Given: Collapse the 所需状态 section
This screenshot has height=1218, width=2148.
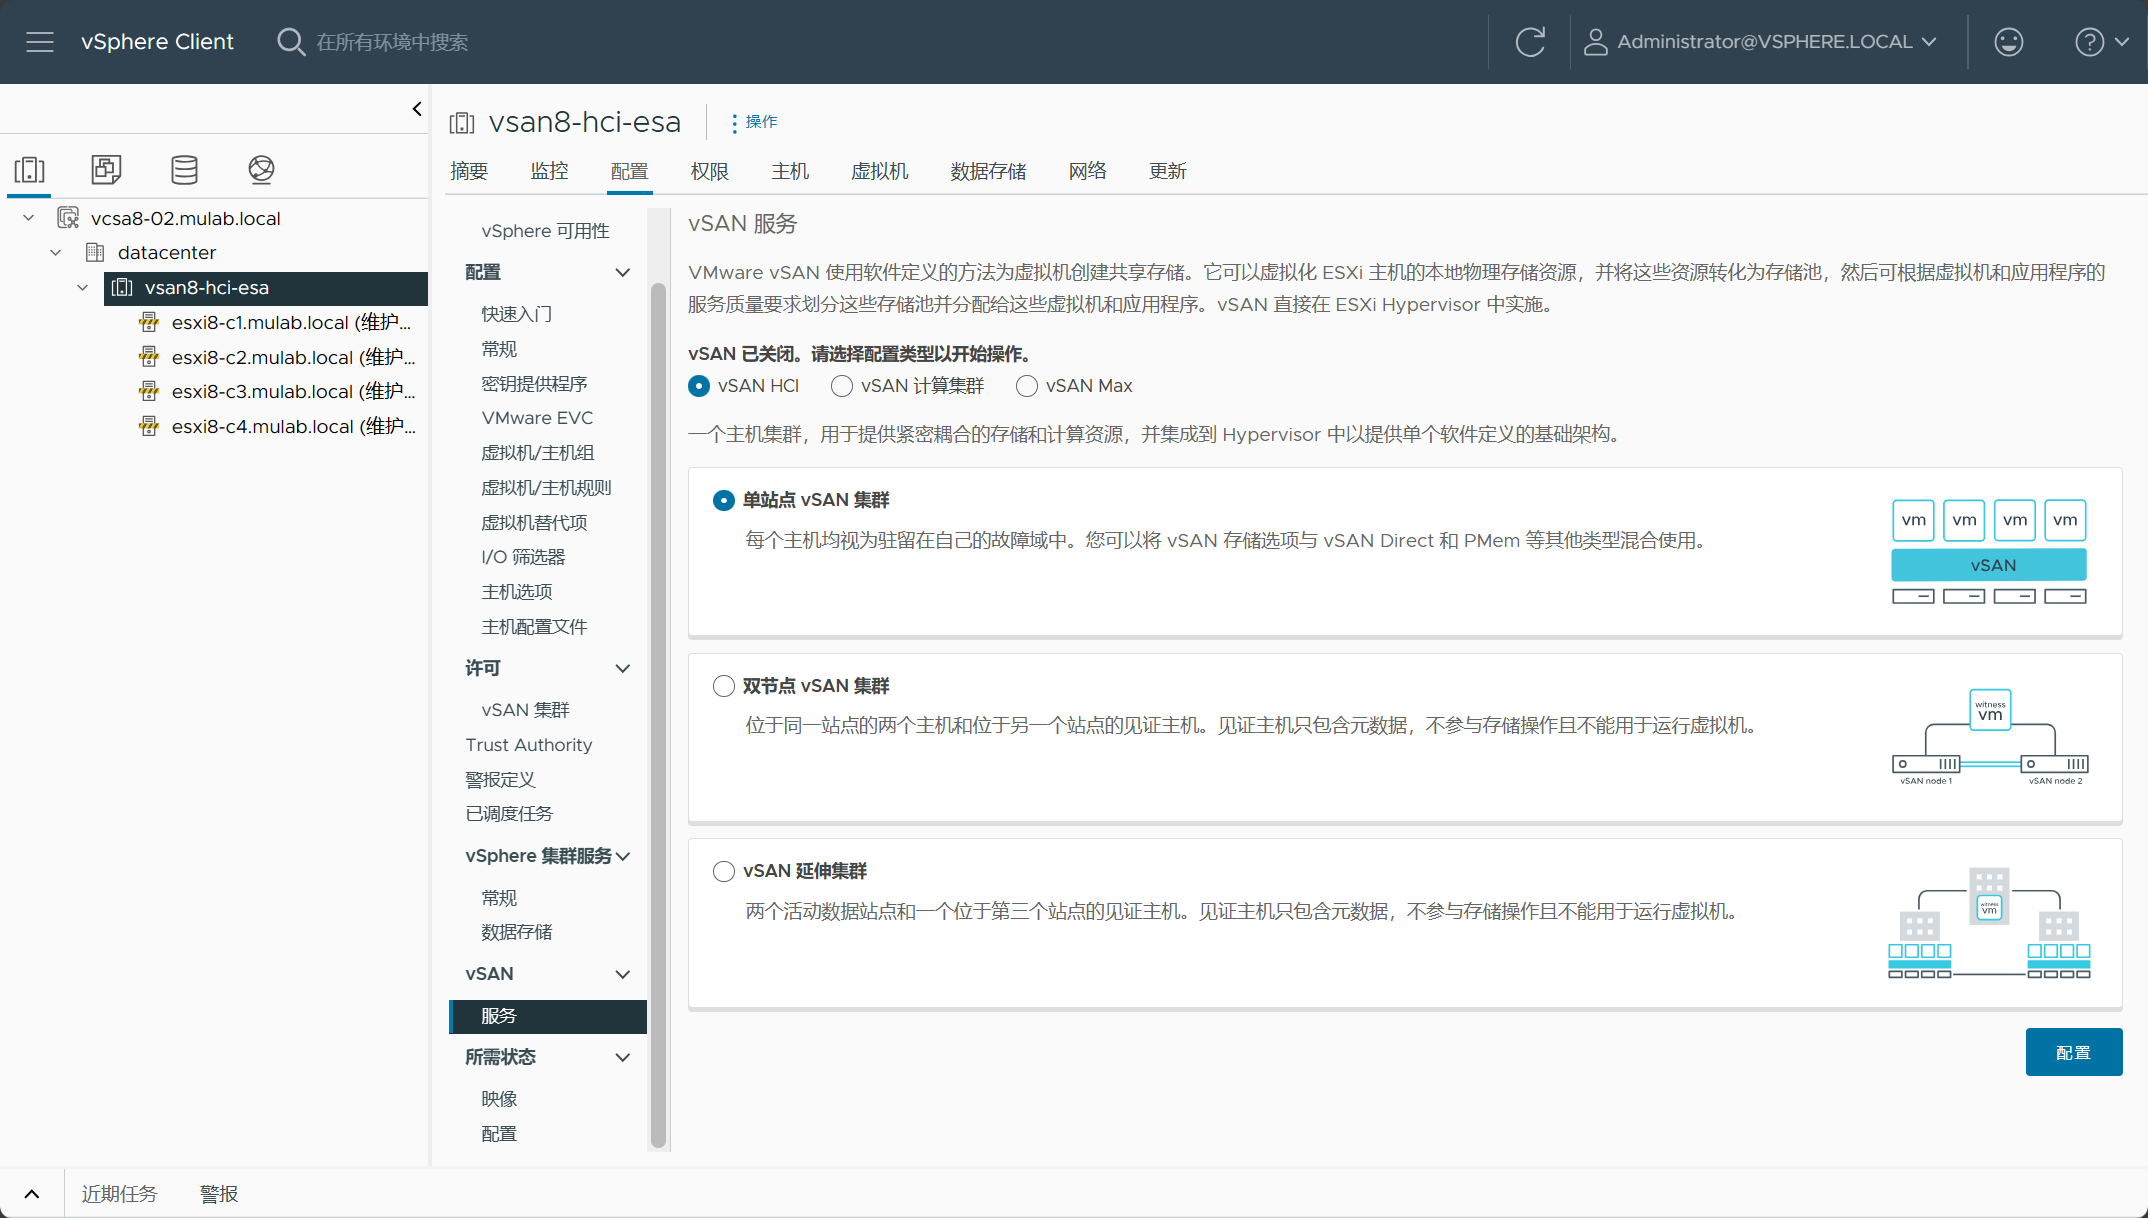Looking at the screenshot, I should click(x=622, y=1057).
